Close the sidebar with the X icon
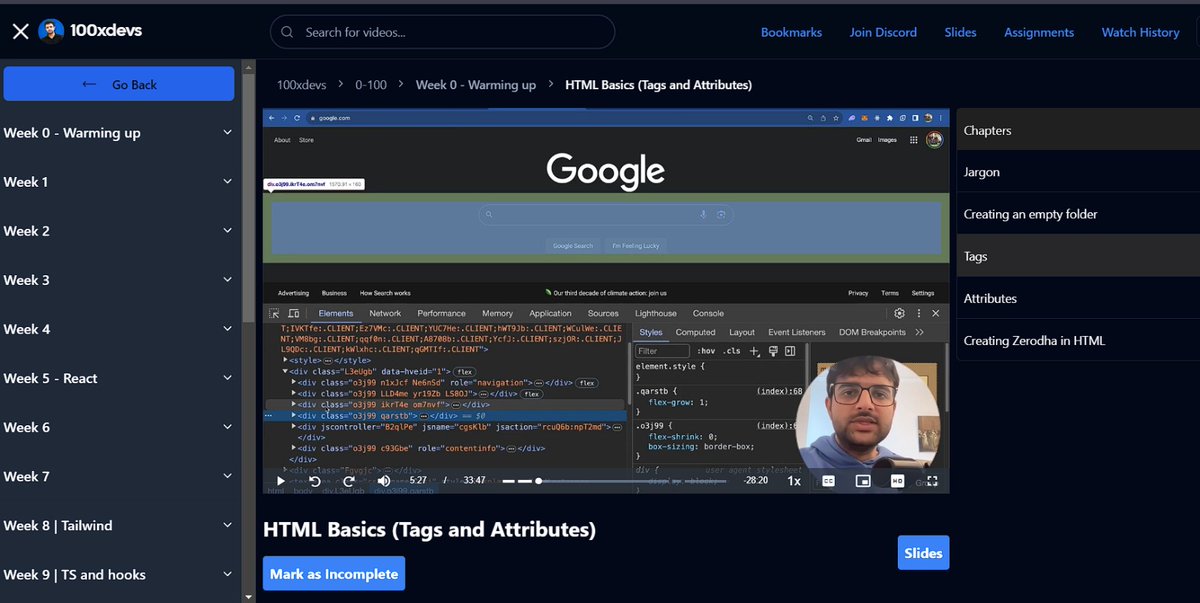 tap(21, 32)
